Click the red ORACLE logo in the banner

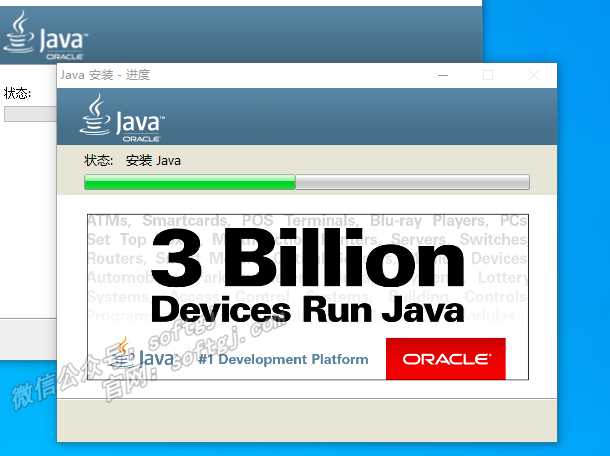coord(446,359)
